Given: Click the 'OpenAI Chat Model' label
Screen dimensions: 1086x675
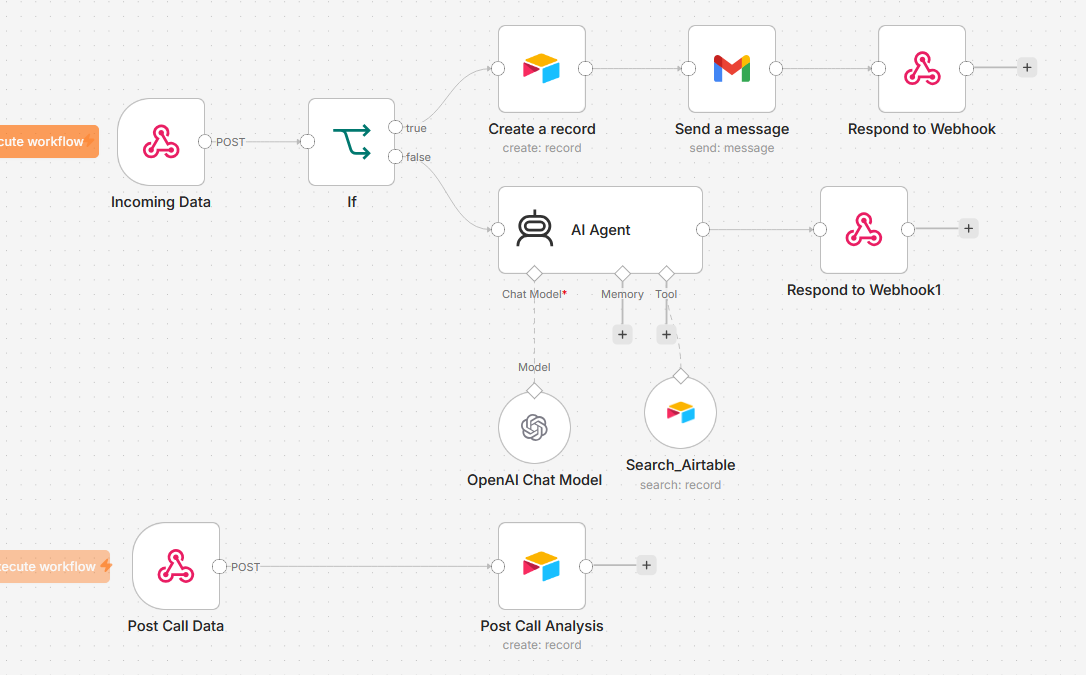Looking at the screenshot, I should point(535,480).
